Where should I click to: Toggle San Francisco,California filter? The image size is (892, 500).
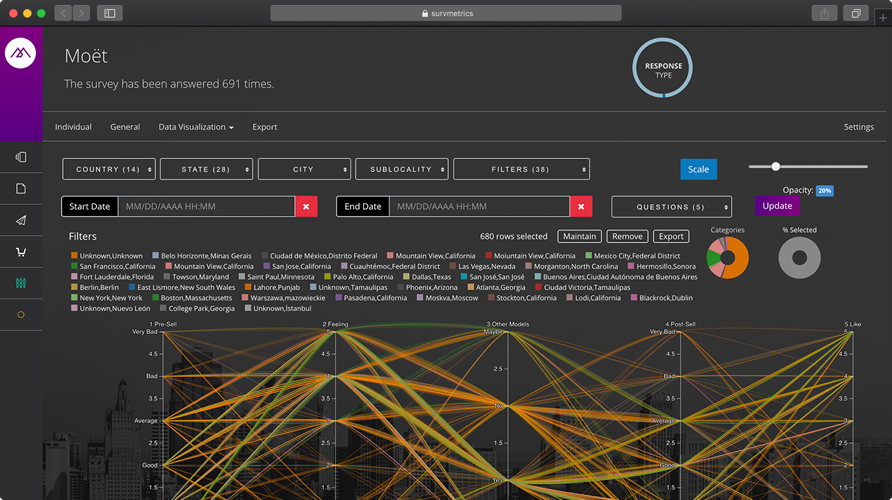click(113, 266)
